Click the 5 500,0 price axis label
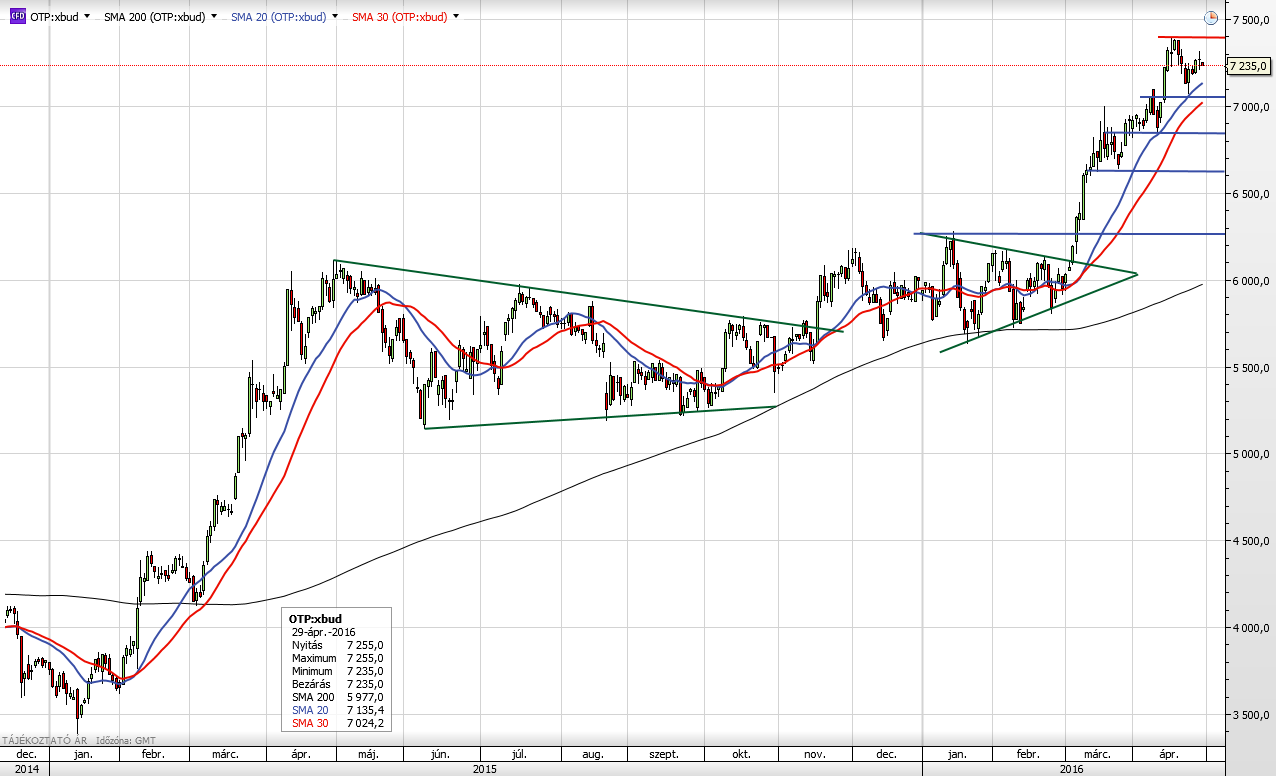Viewport: 1276px width, 776px height. (1251, 368)
